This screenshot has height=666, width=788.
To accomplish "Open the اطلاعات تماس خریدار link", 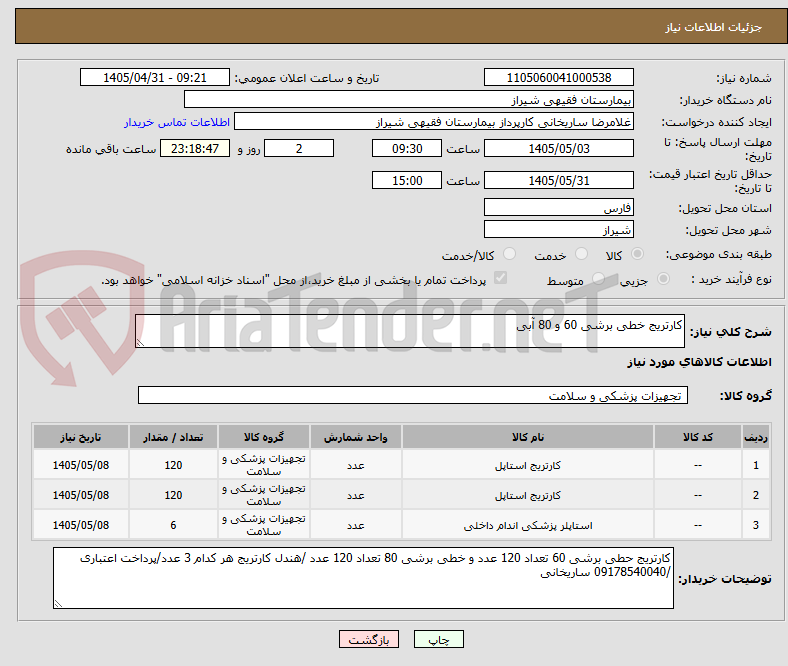I will [x=177, y=122].
